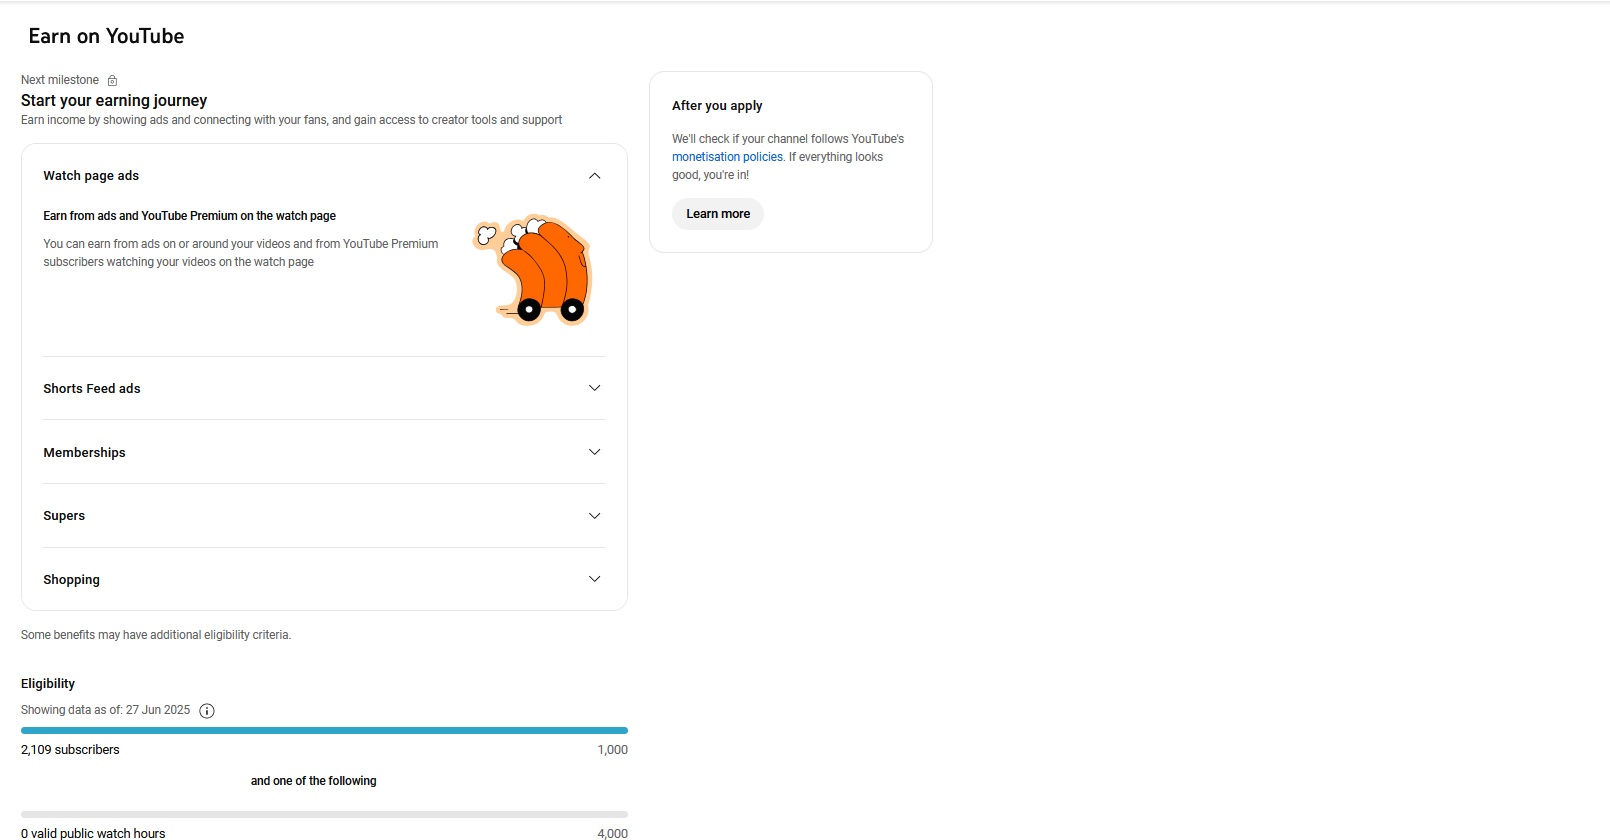Click the Earn from ads and YouTube Premium subheading
This screenshot has width=1610, height=840.
pos(189,216)
